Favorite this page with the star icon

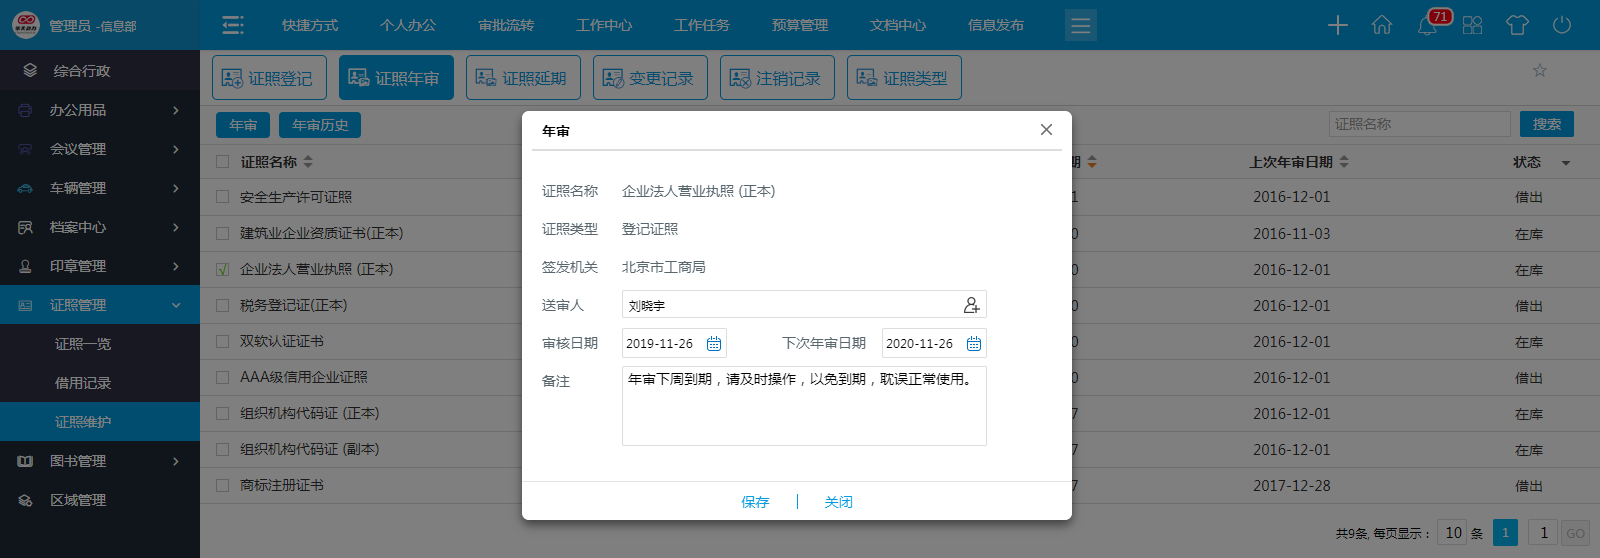(x=1540, y=70)
